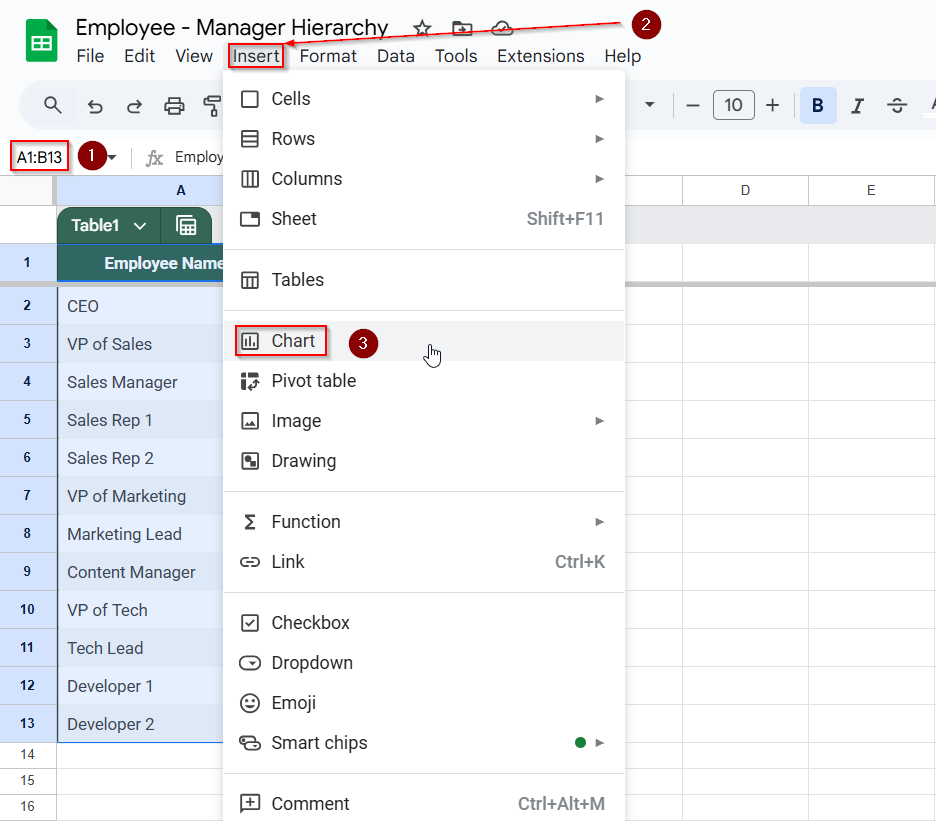This screenshot has height=821, width=936.
Task: Select Pivot table menu entry
Action: tap(424, 381)
